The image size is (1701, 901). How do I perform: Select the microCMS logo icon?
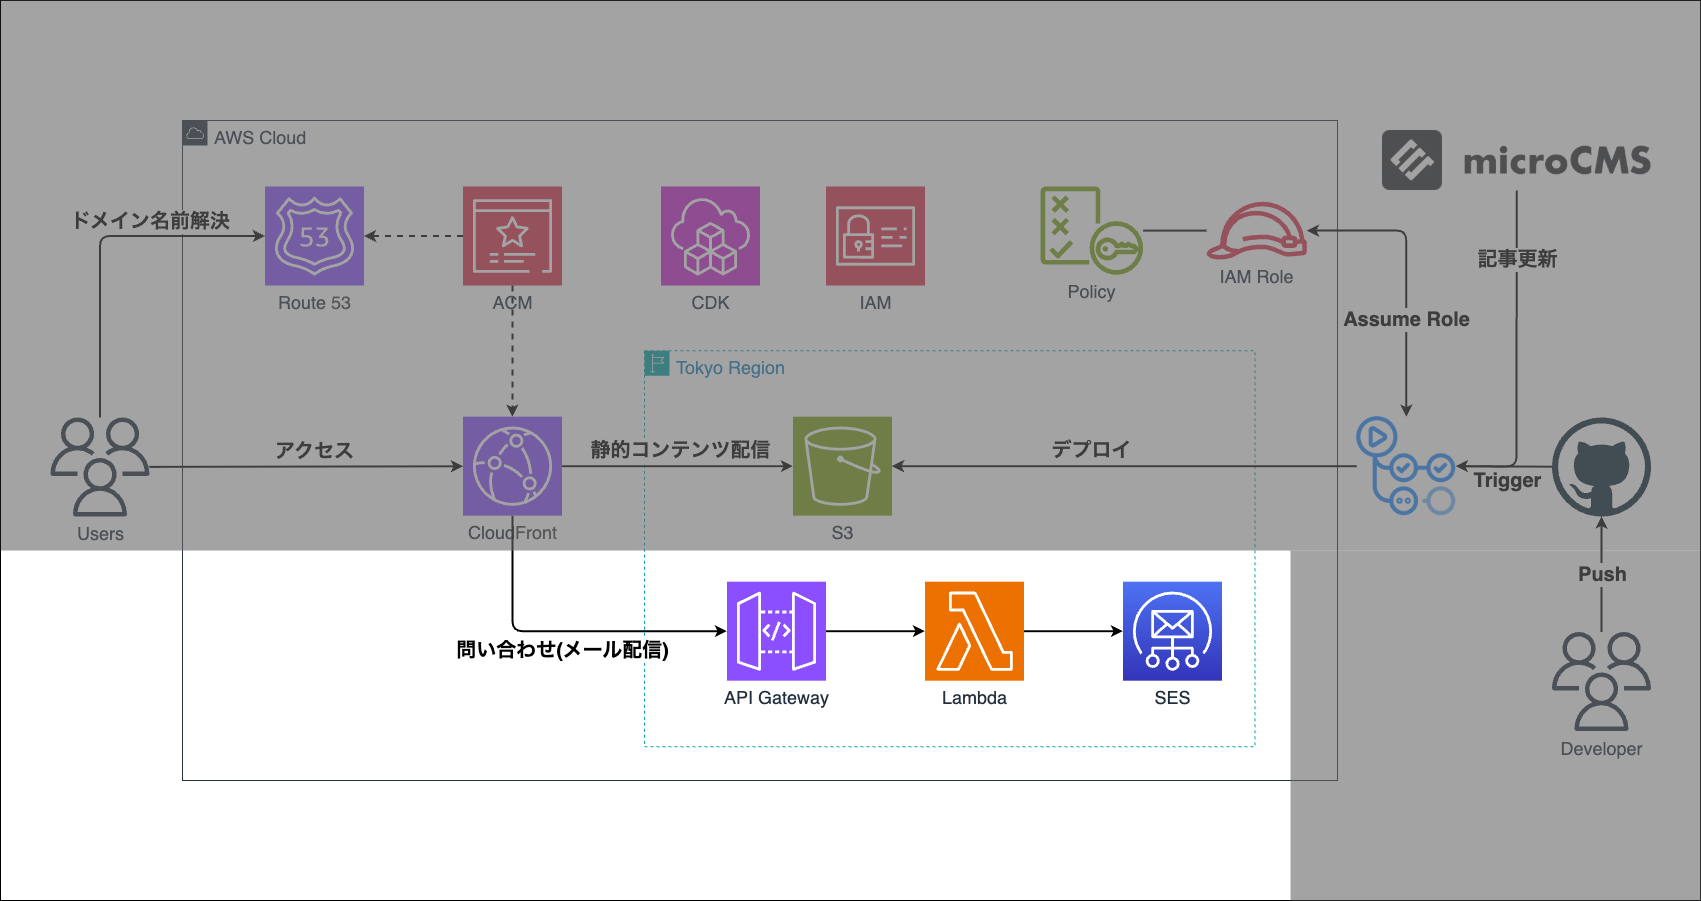(1412, 160)
